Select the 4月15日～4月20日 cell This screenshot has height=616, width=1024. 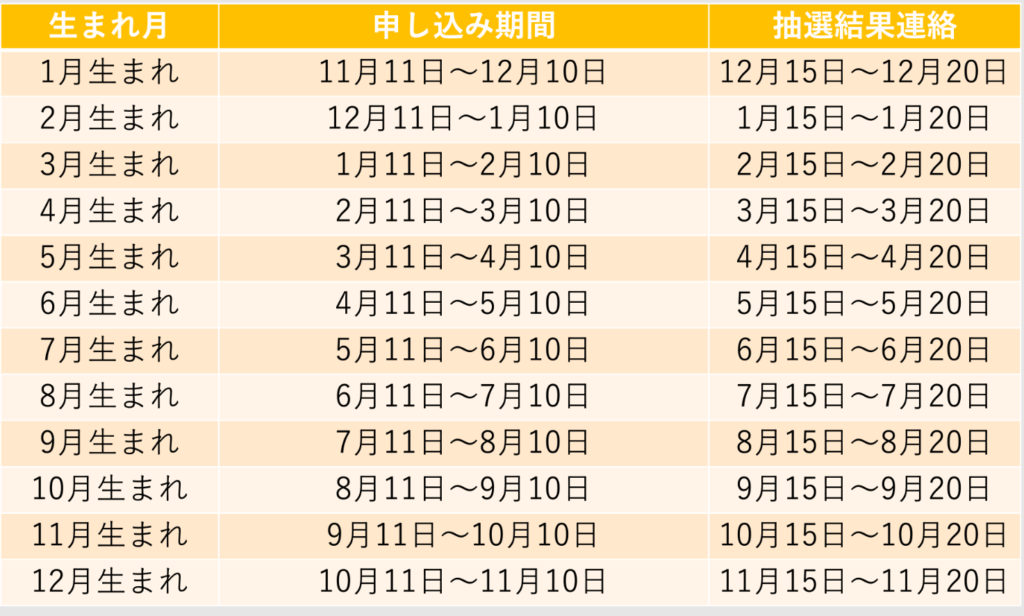coord(864,258)
